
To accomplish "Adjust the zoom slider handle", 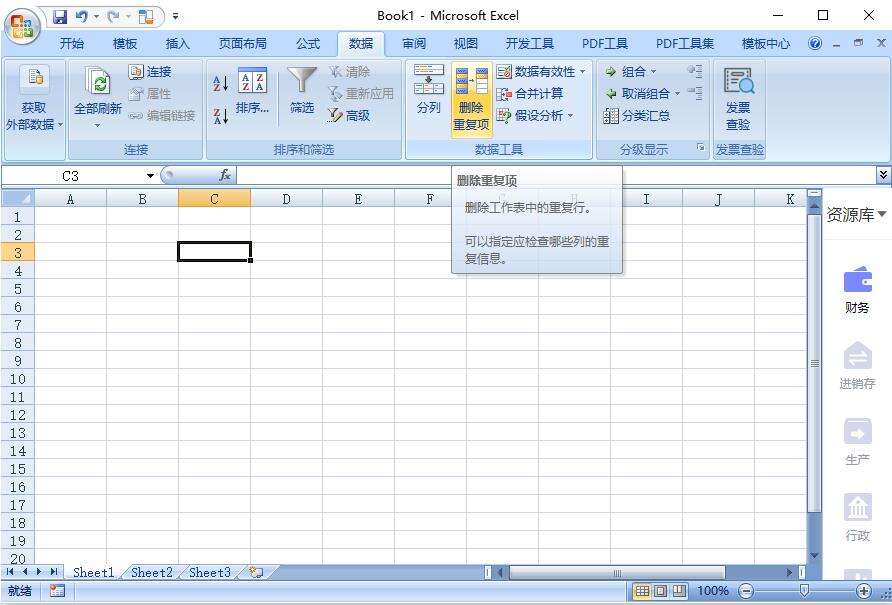I will click(804, 591).
